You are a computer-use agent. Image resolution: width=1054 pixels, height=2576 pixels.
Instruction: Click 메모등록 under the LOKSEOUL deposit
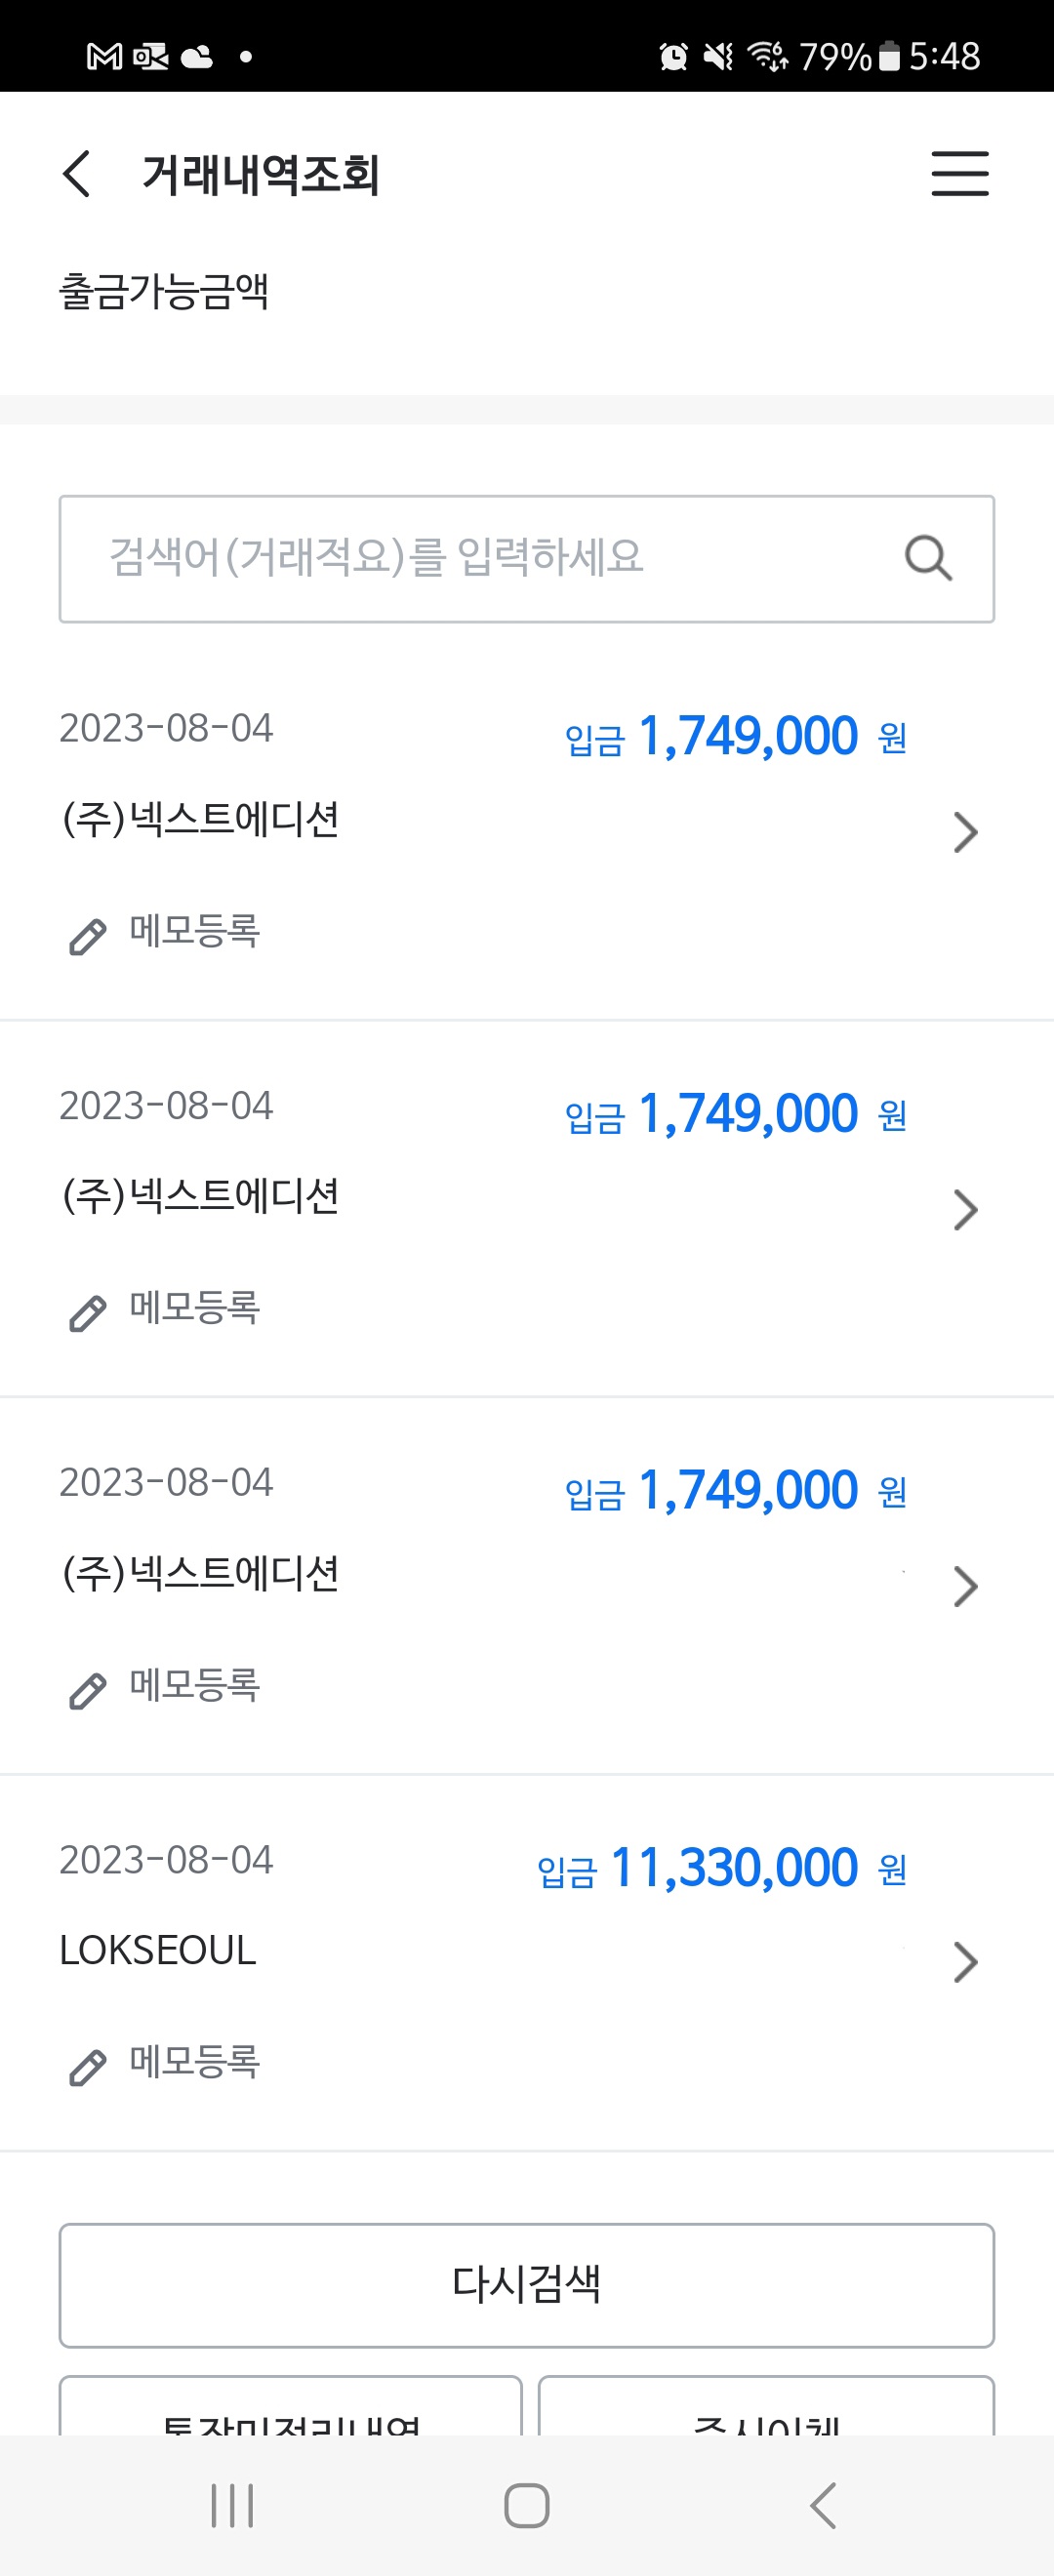click(195, 2062)
